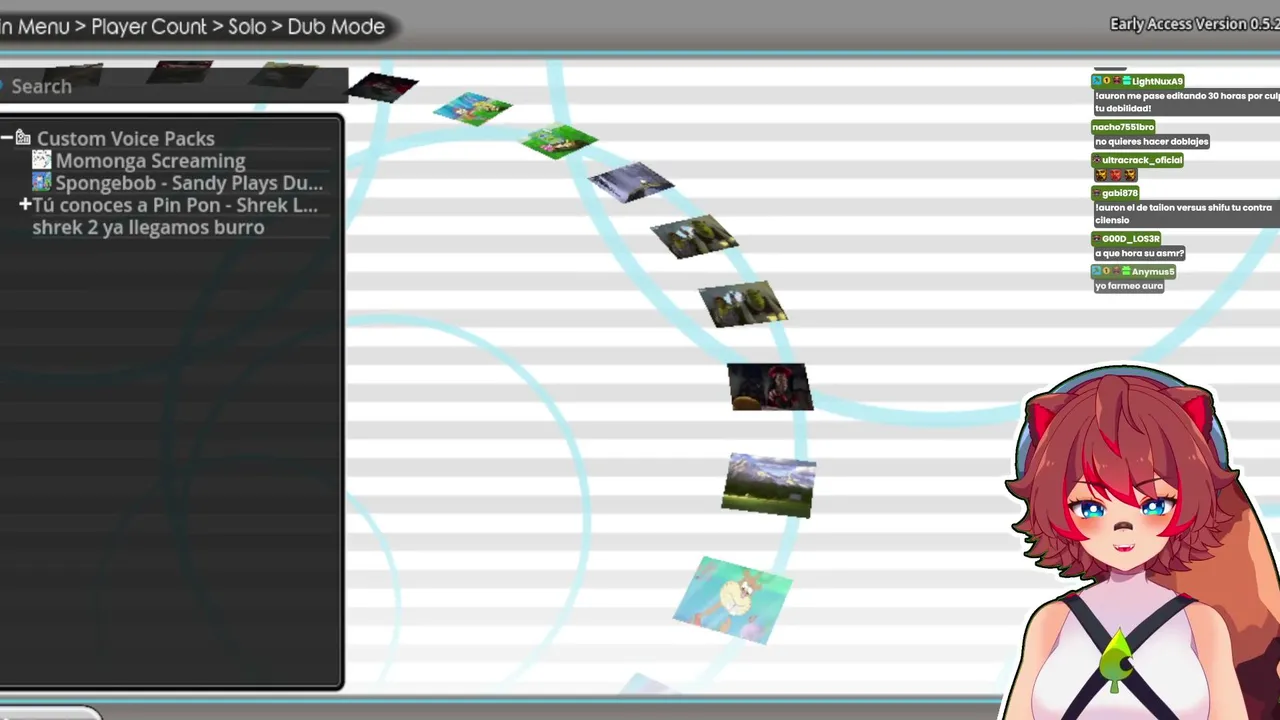Click chat message 'a que hora su asmr?'

coord(1139,254)
